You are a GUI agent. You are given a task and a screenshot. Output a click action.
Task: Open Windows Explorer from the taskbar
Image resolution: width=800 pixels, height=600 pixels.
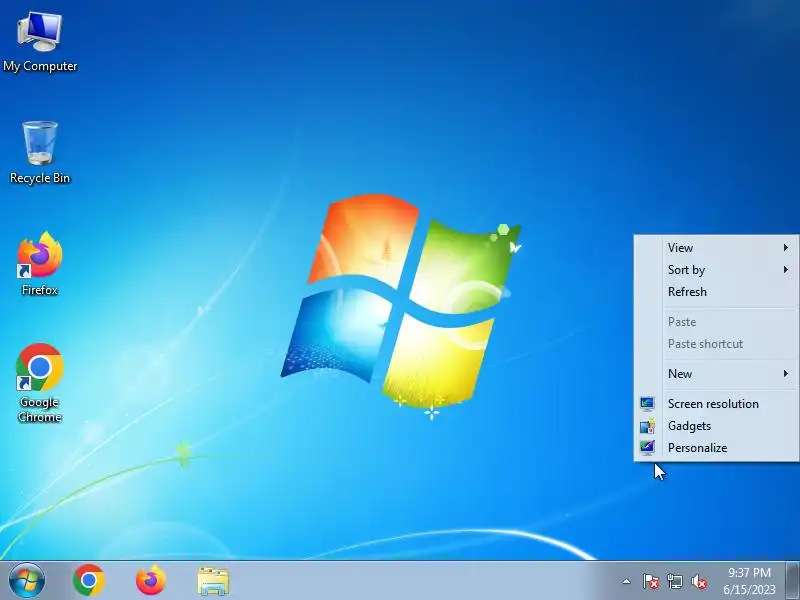coord(213,581)
